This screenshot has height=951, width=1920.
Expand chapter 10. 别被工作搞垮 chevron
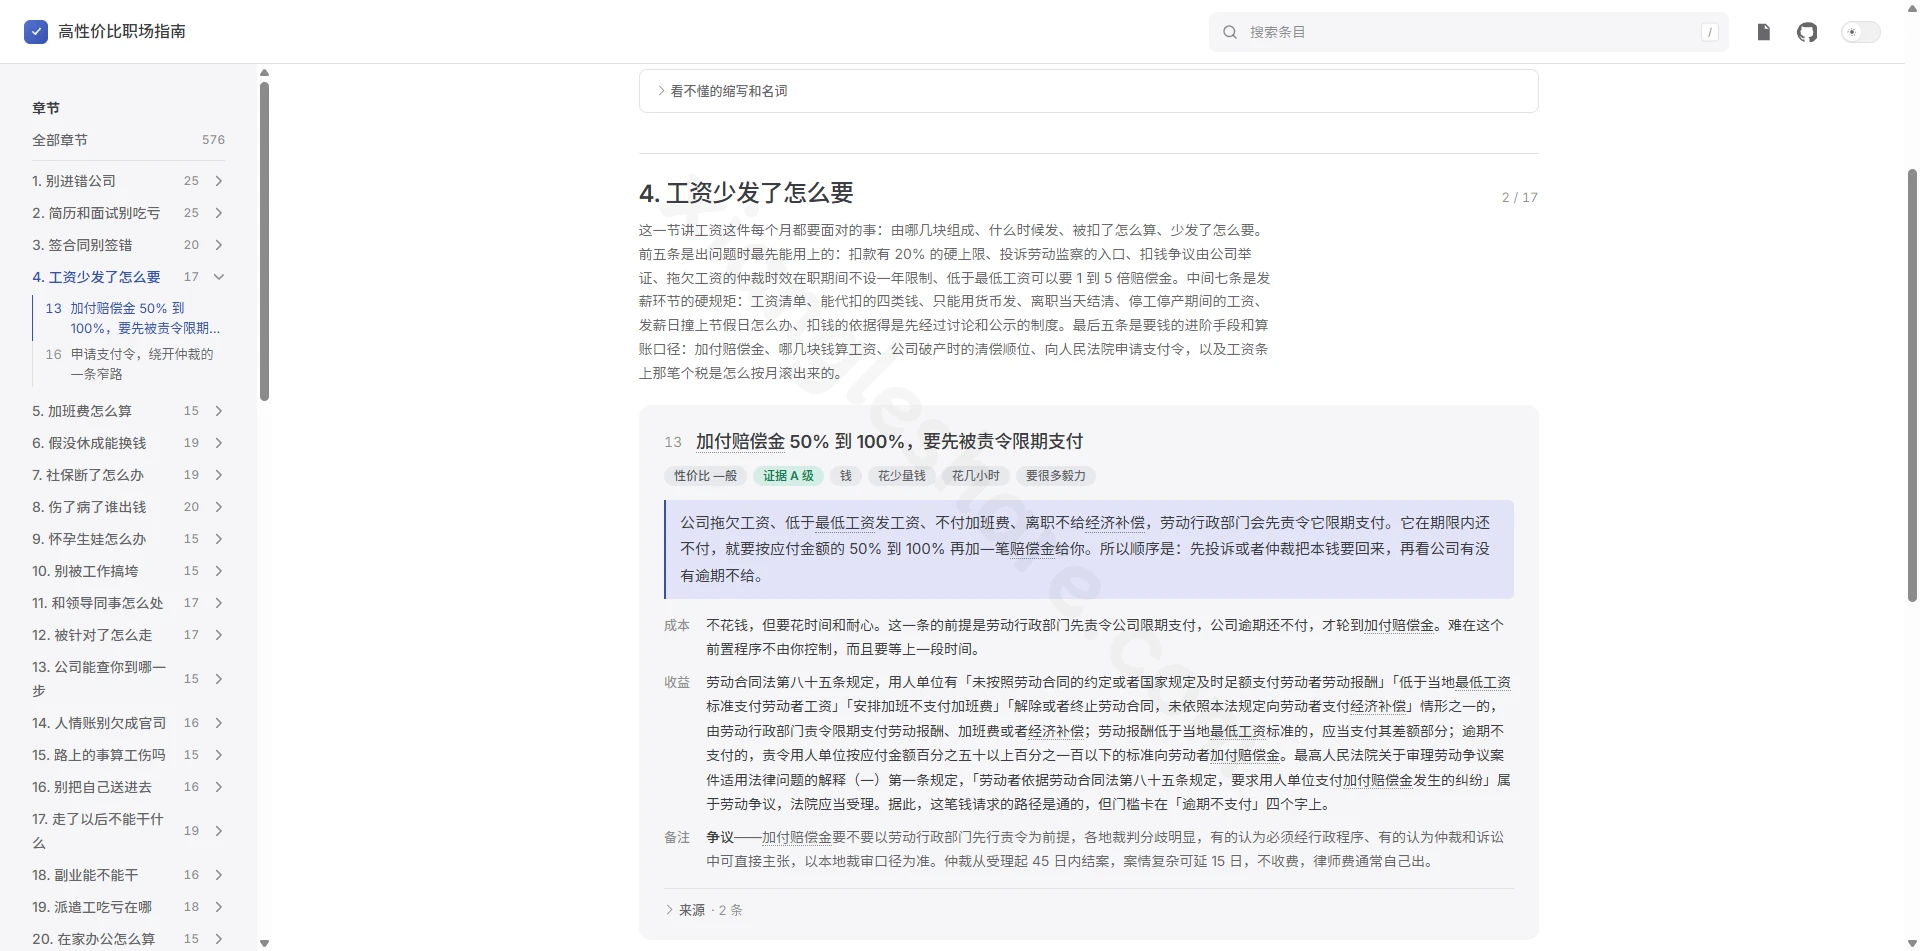point(219,571)
